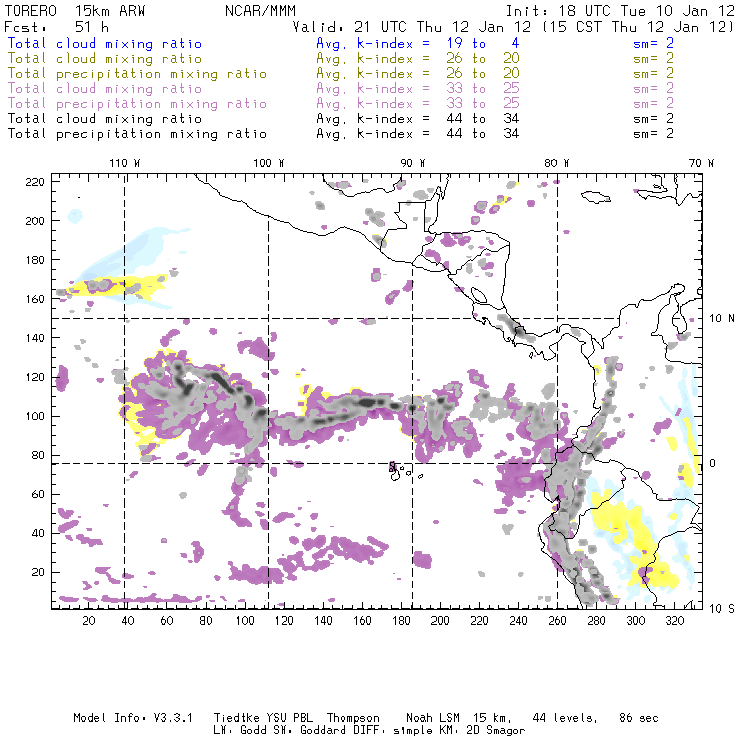Click '26 to 20' in the olive cloud row

pyautogui.click(x=483, y=59)
